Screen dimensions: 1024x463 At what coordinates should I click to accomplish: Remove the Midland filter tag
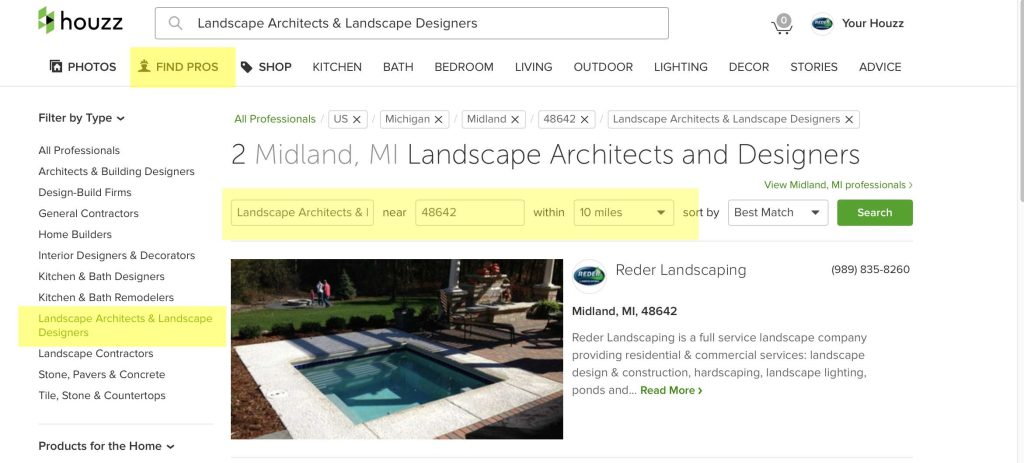(x=515, y=120)
